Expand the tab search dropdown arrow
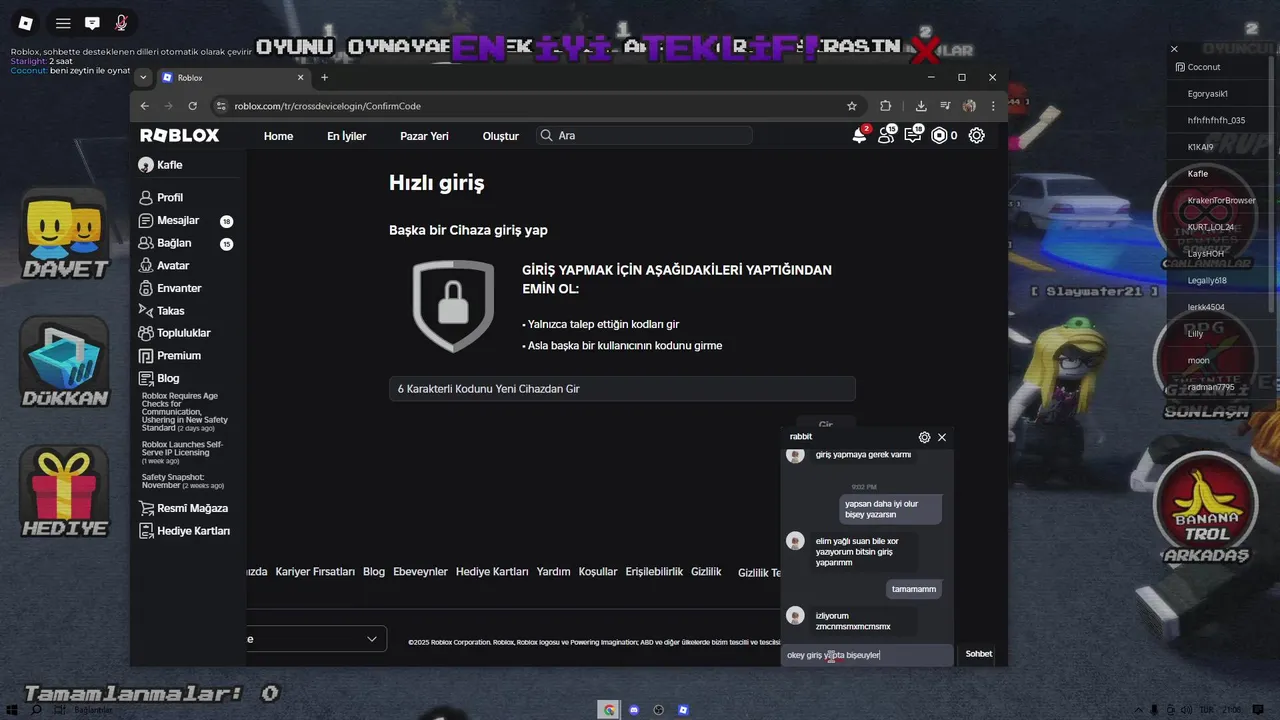This screenshot has width=1280, height=720. coord(143,77)
